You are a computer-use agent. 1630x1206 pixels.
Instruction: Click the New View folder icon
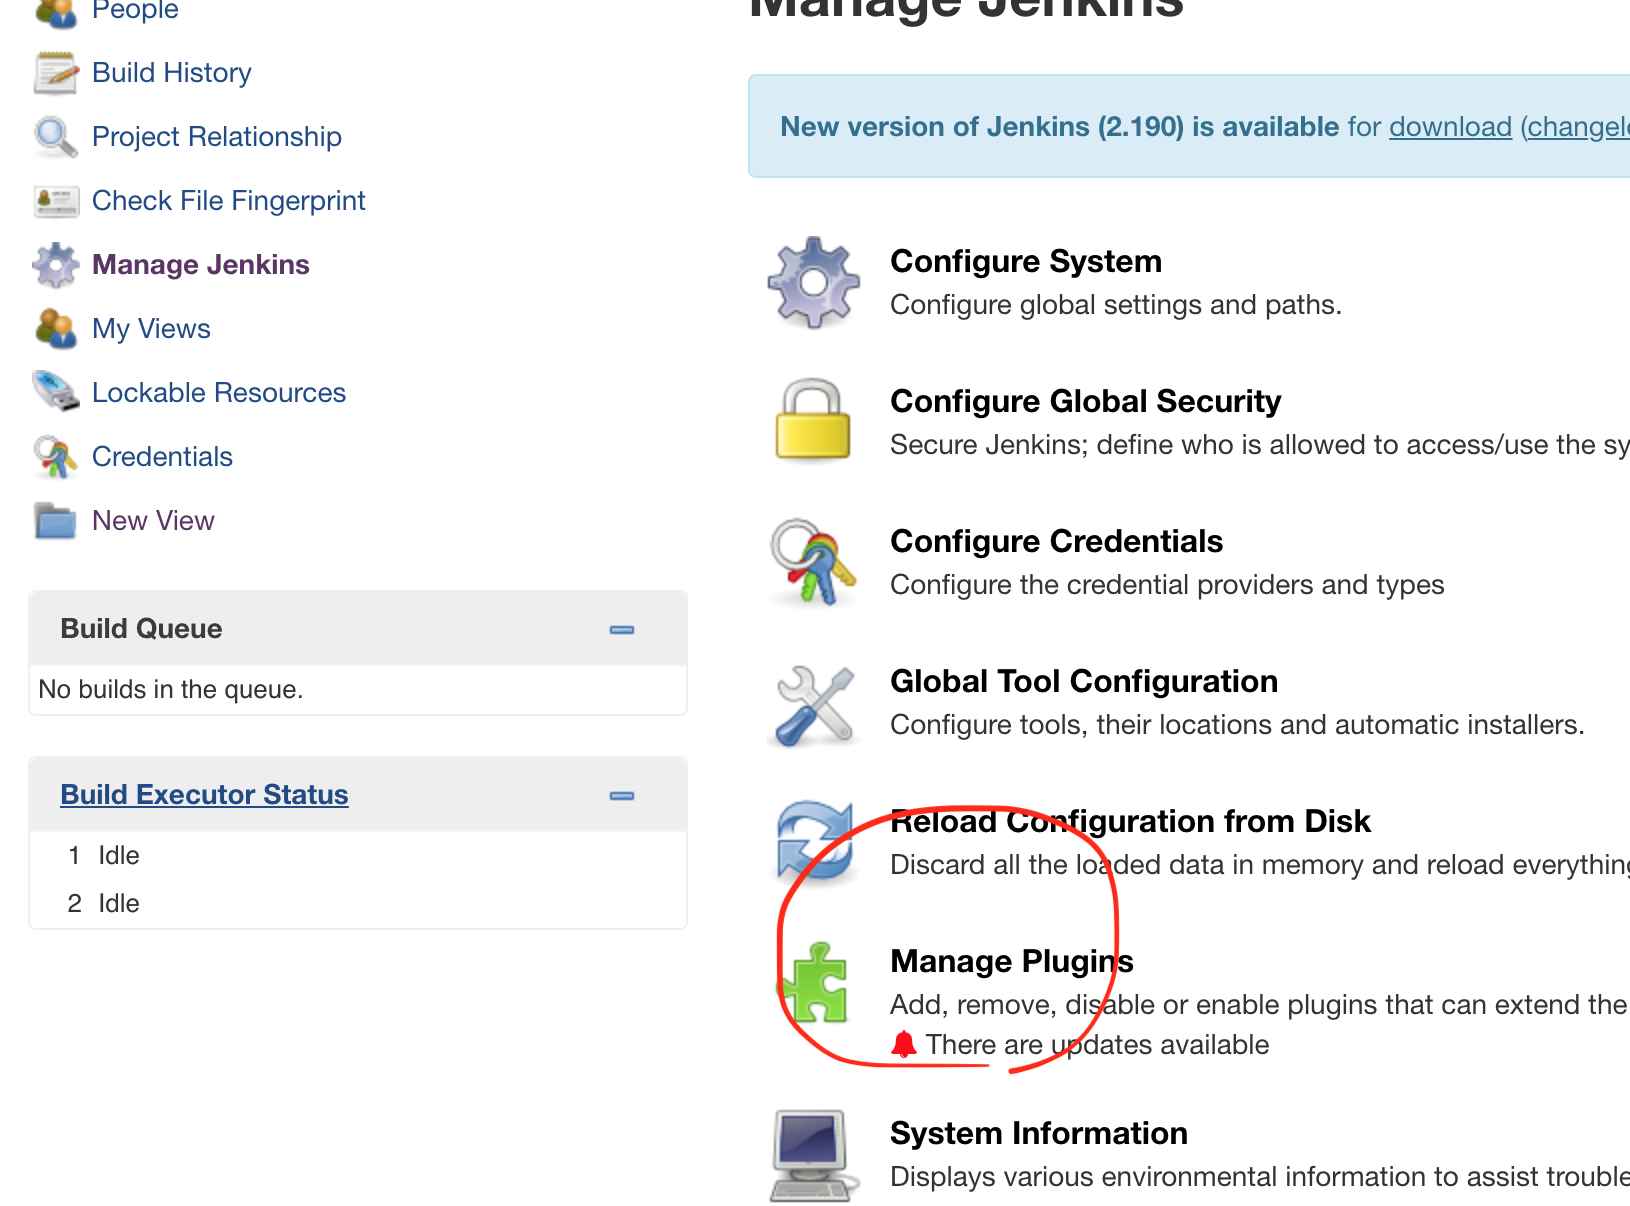[56, 521]
